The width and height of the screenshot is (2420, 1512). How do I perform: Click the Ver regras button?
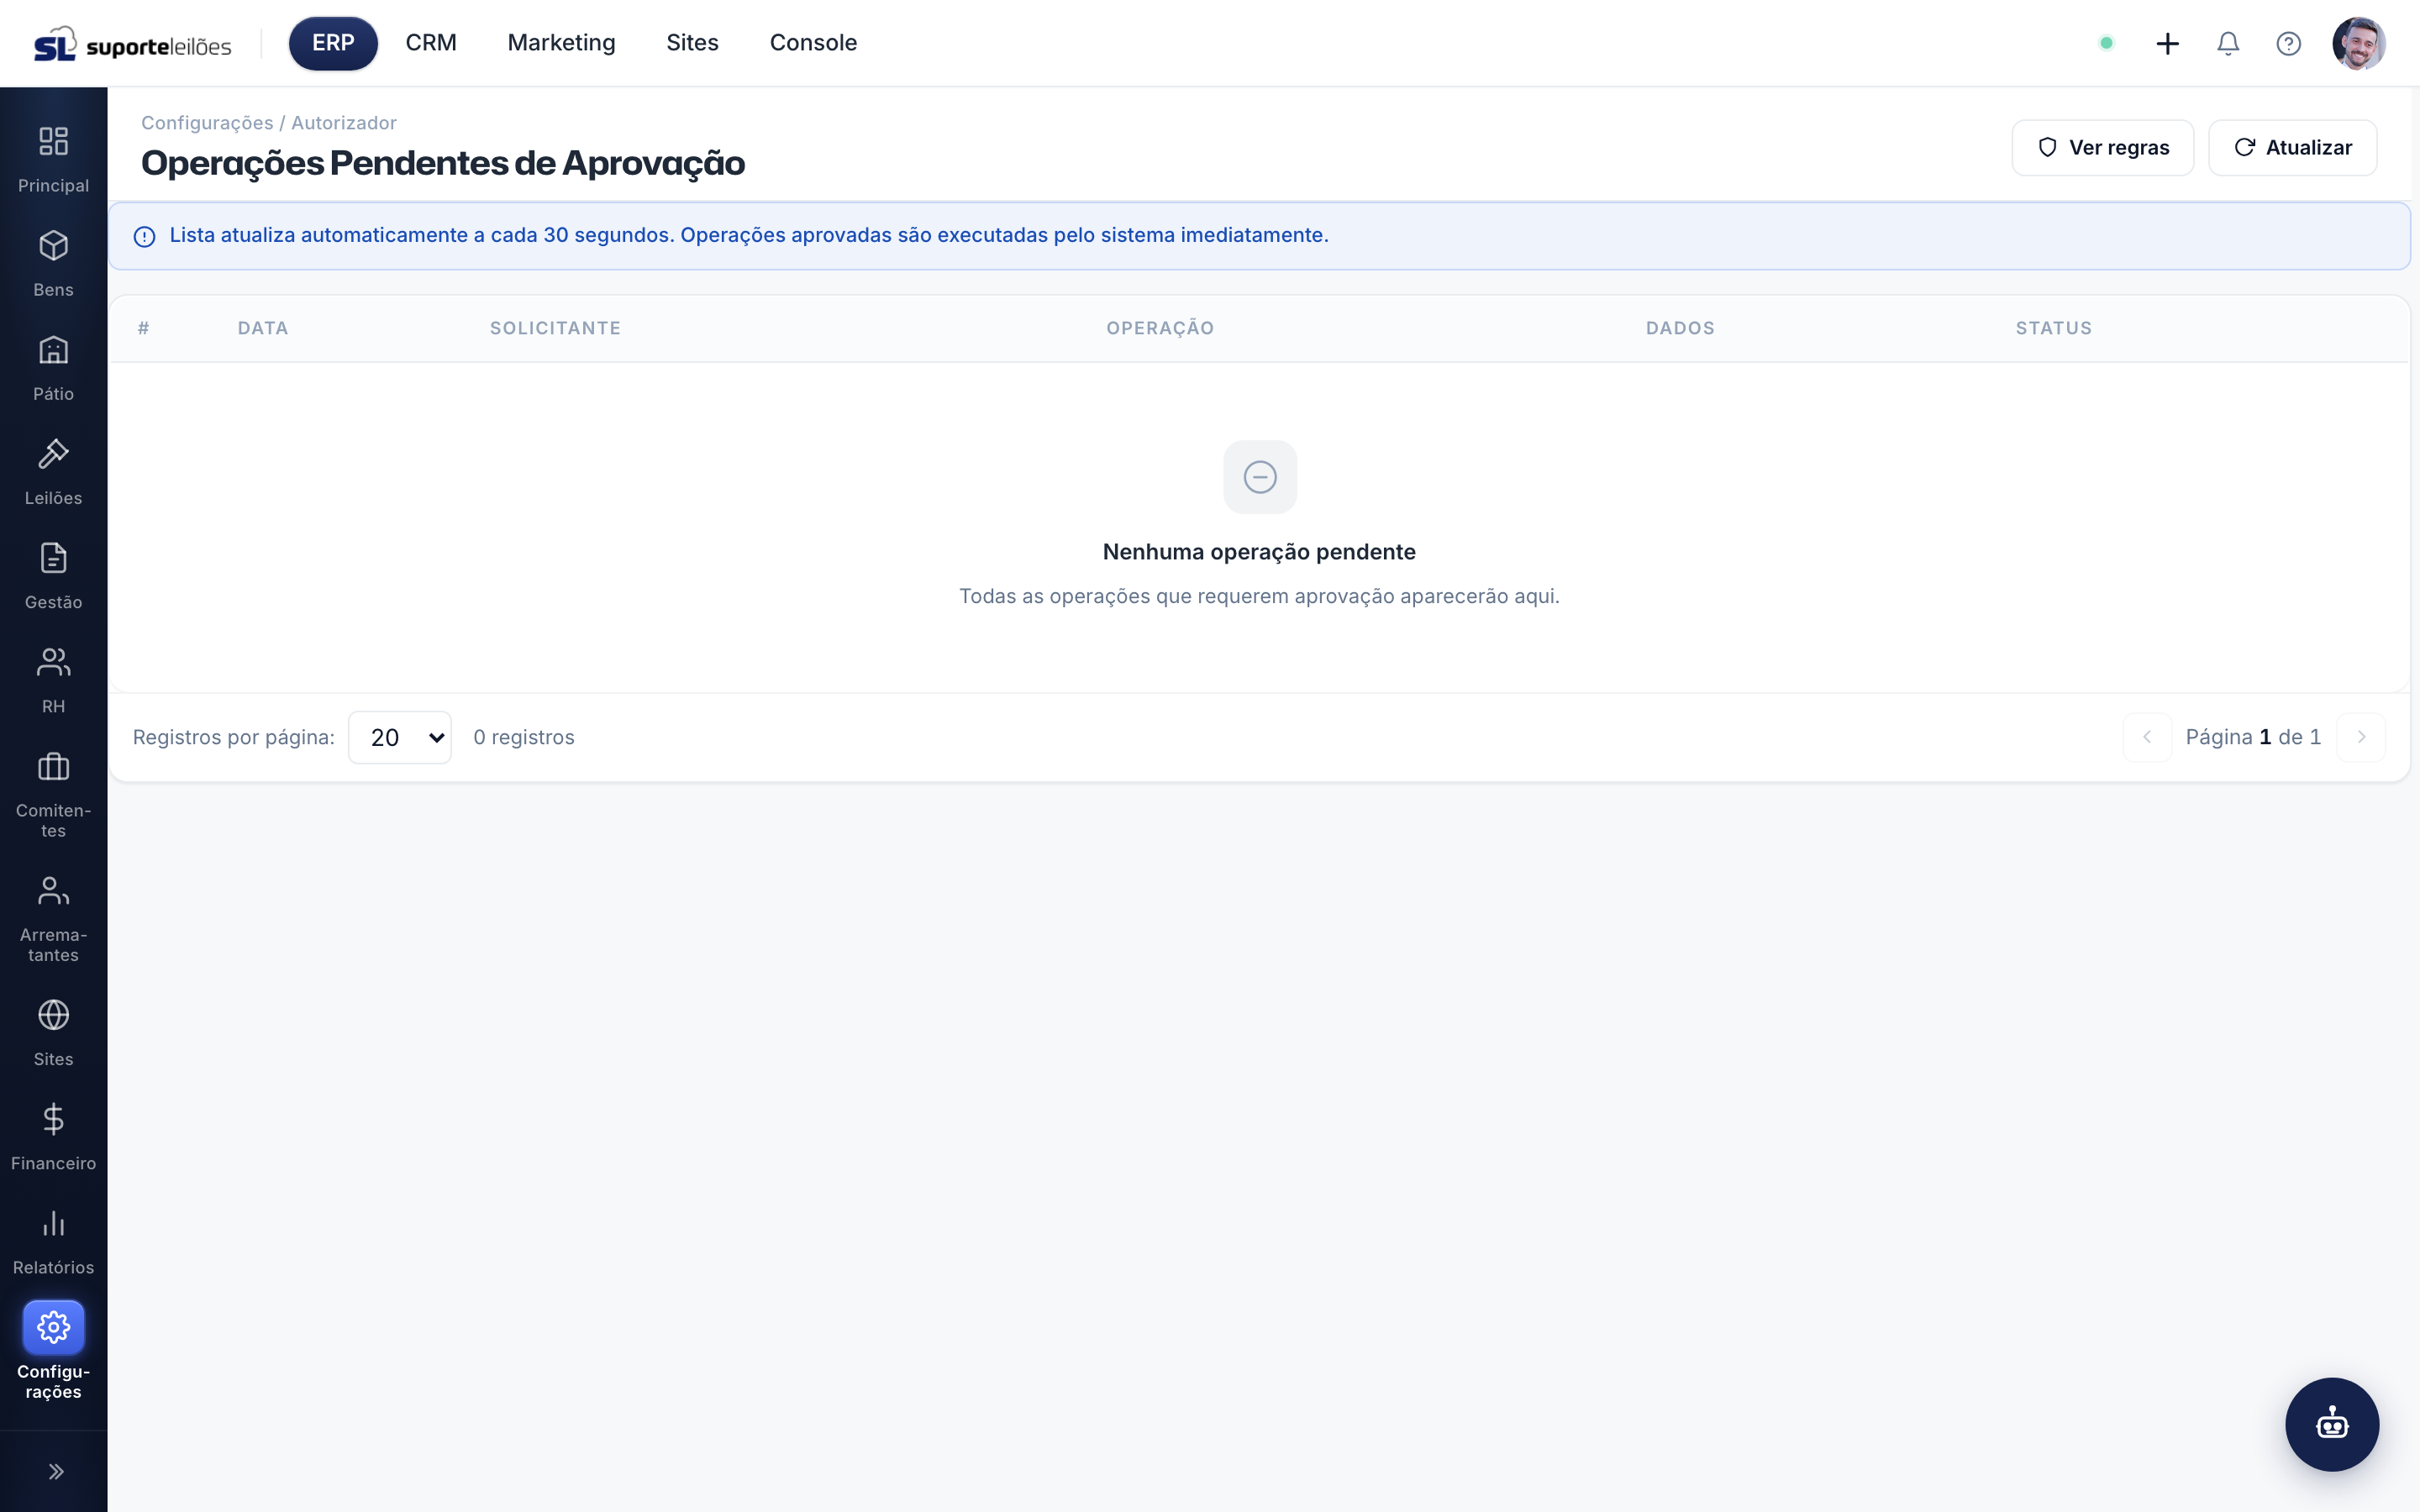coord(2103,148)
